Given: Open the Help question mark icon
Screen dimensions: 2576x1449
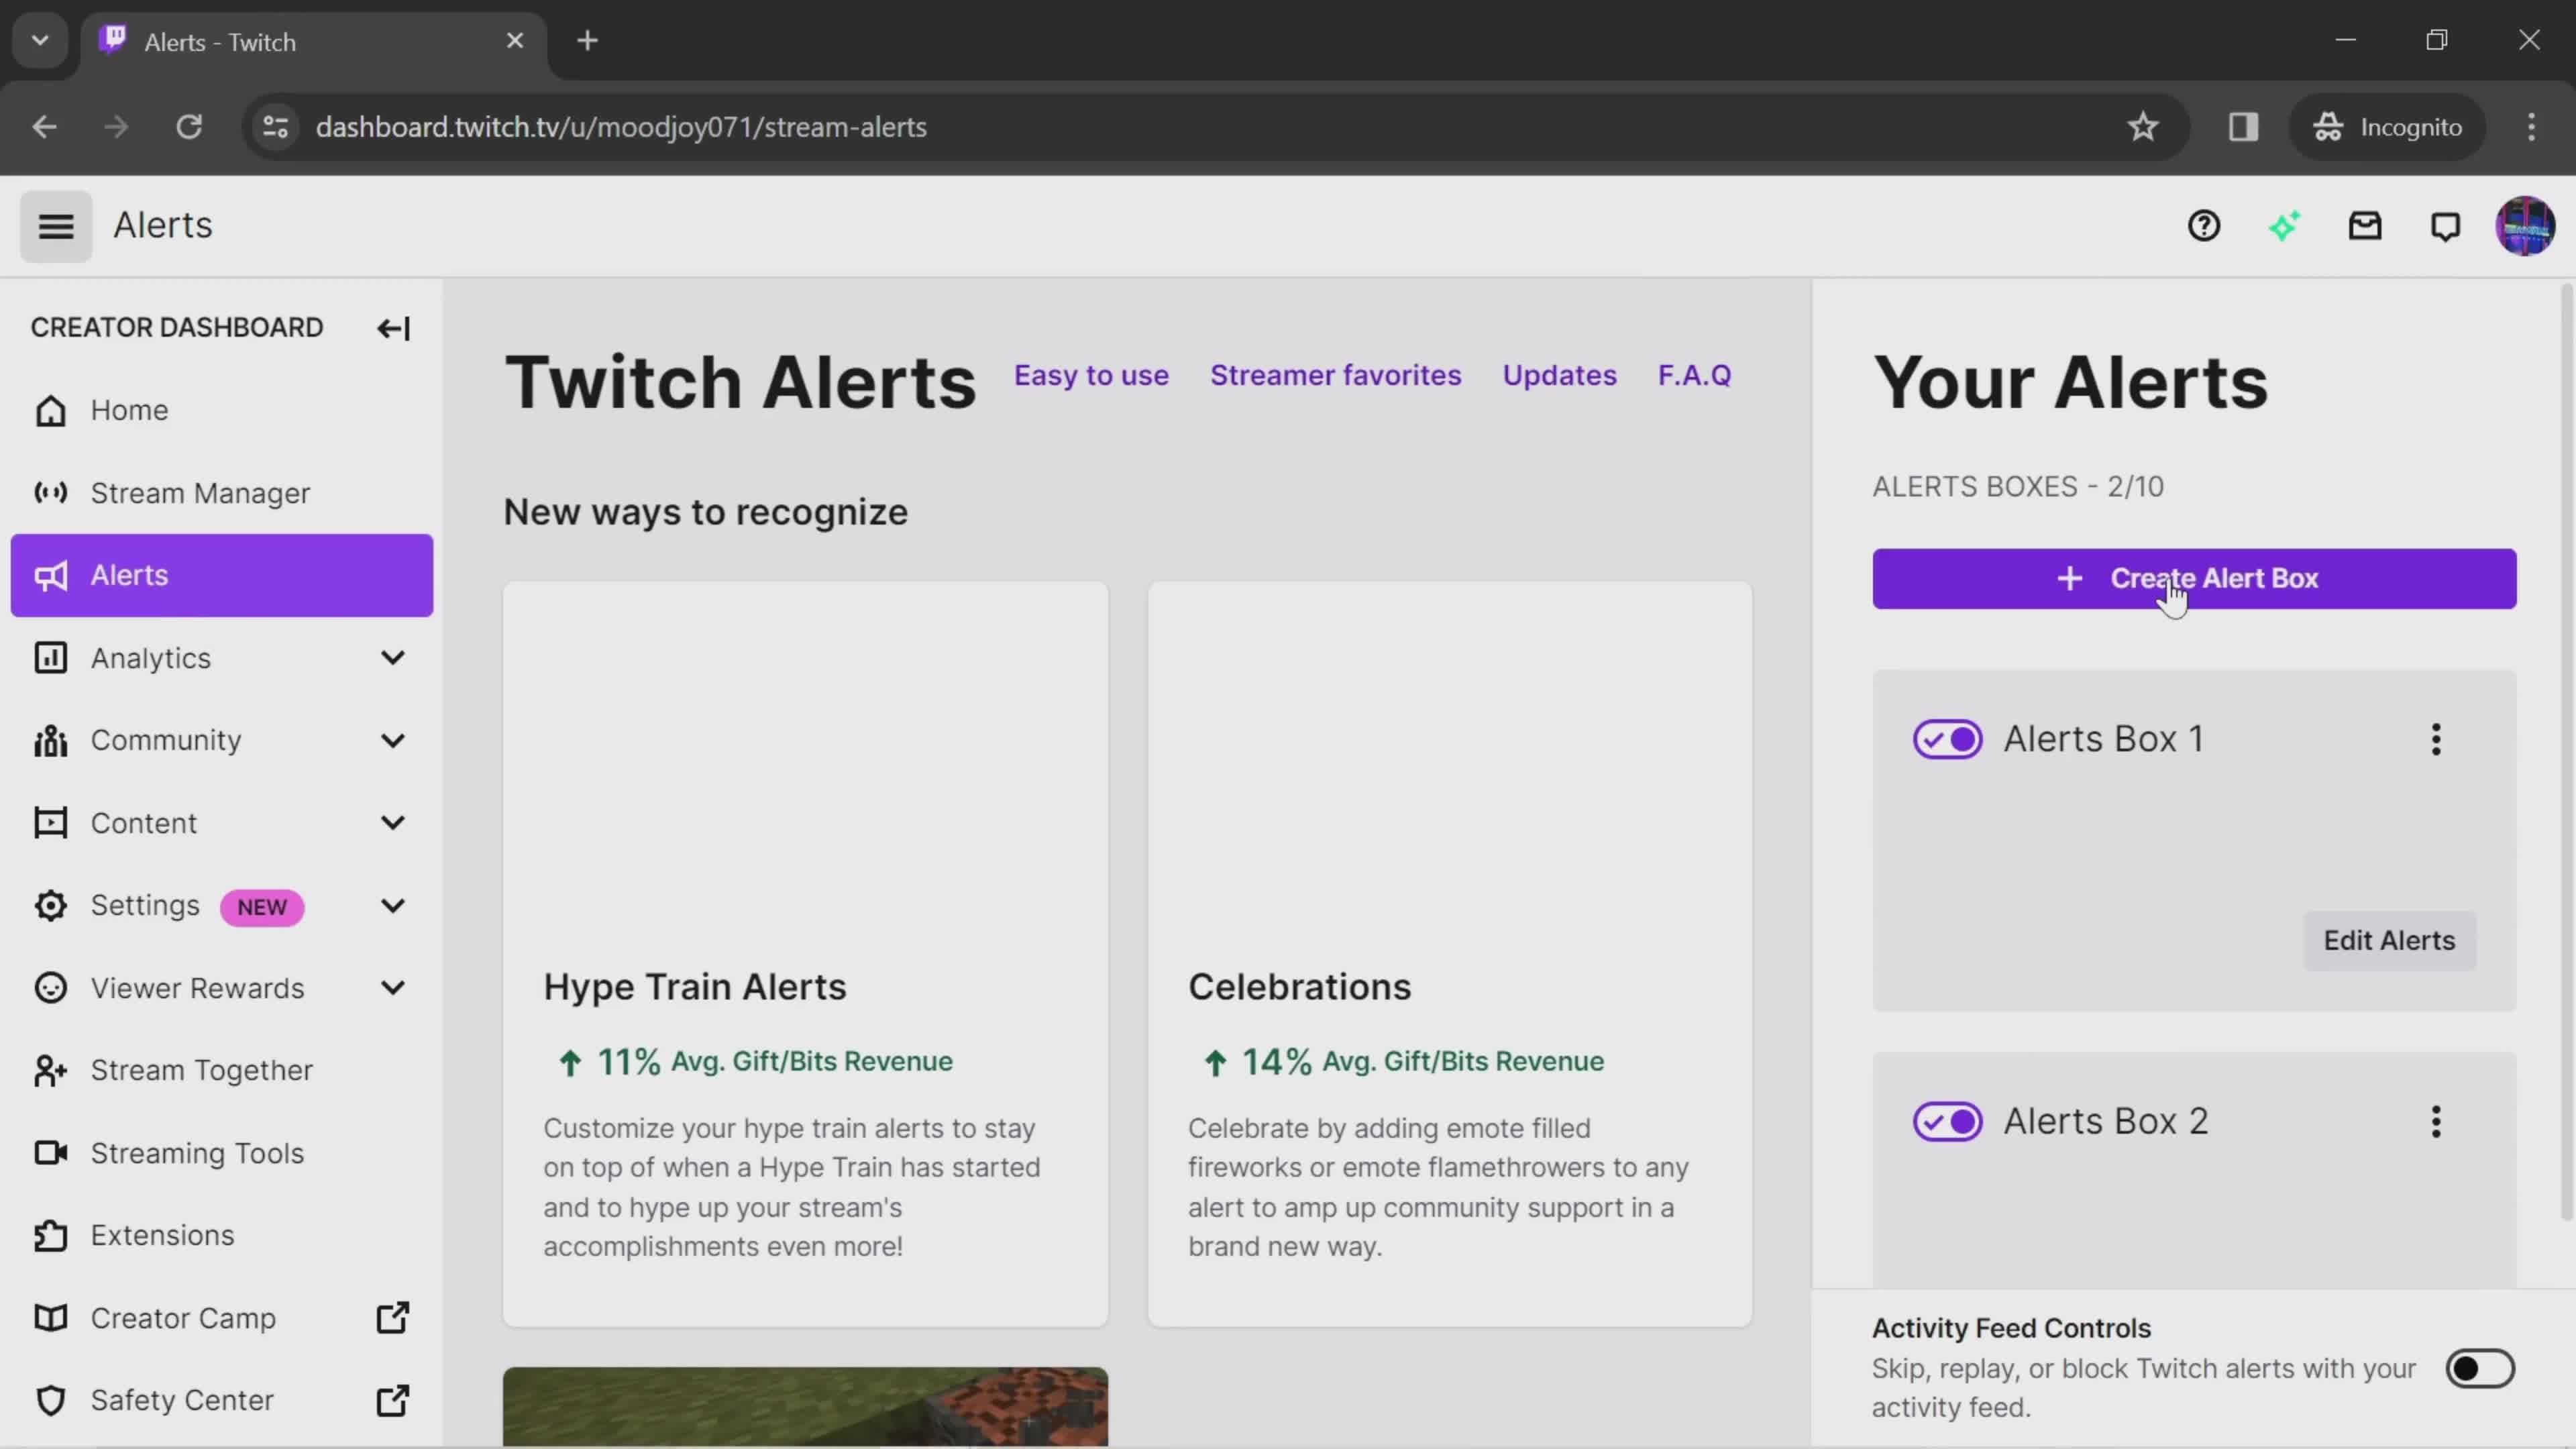Looking at the screenshot, I should (x=2204, y=226).
